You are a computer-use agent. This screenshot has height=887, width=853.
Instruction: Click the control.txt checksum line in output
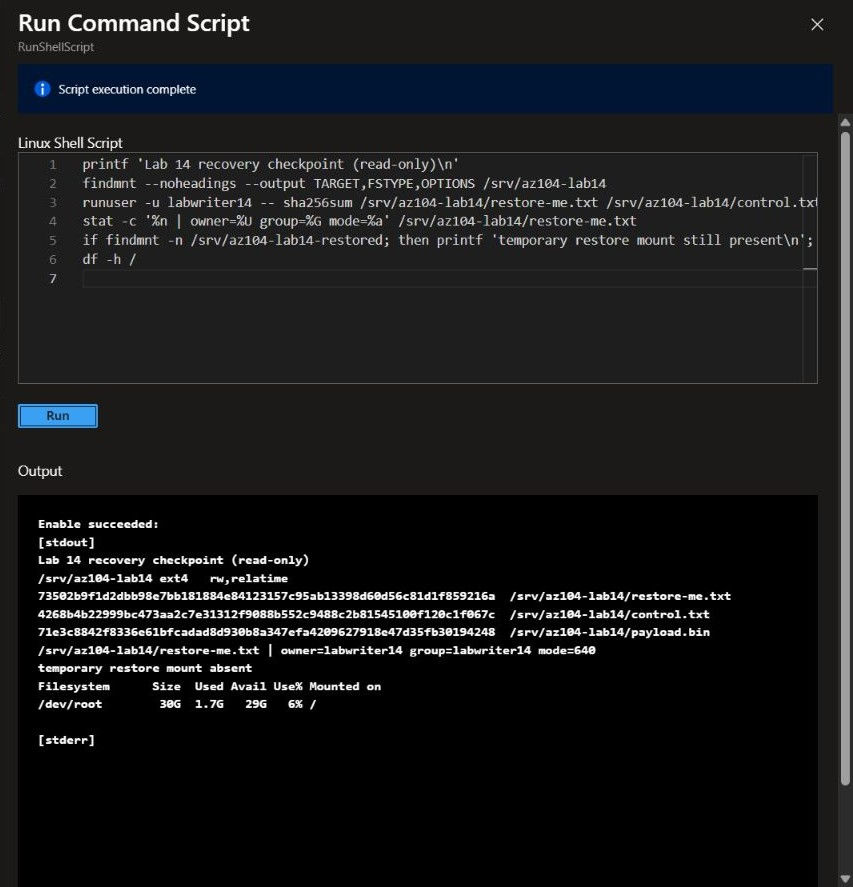point(373,614)
